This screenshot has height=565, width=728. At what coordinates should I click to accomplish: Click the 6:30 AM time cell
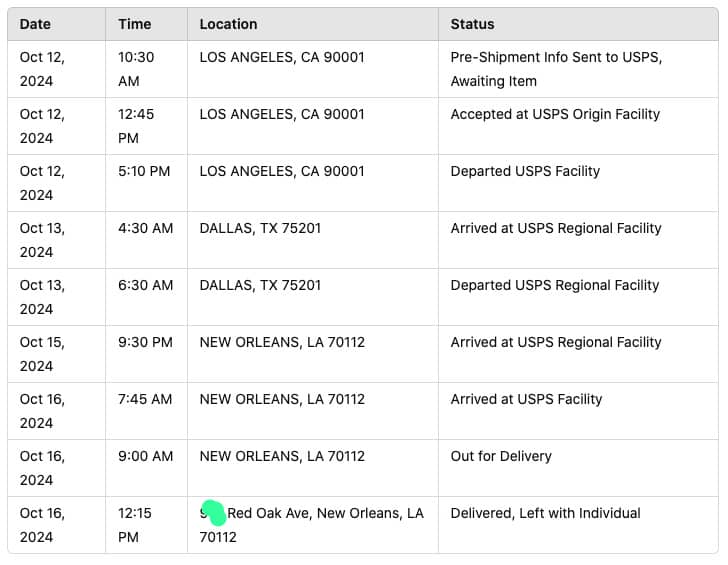[145, 285]
